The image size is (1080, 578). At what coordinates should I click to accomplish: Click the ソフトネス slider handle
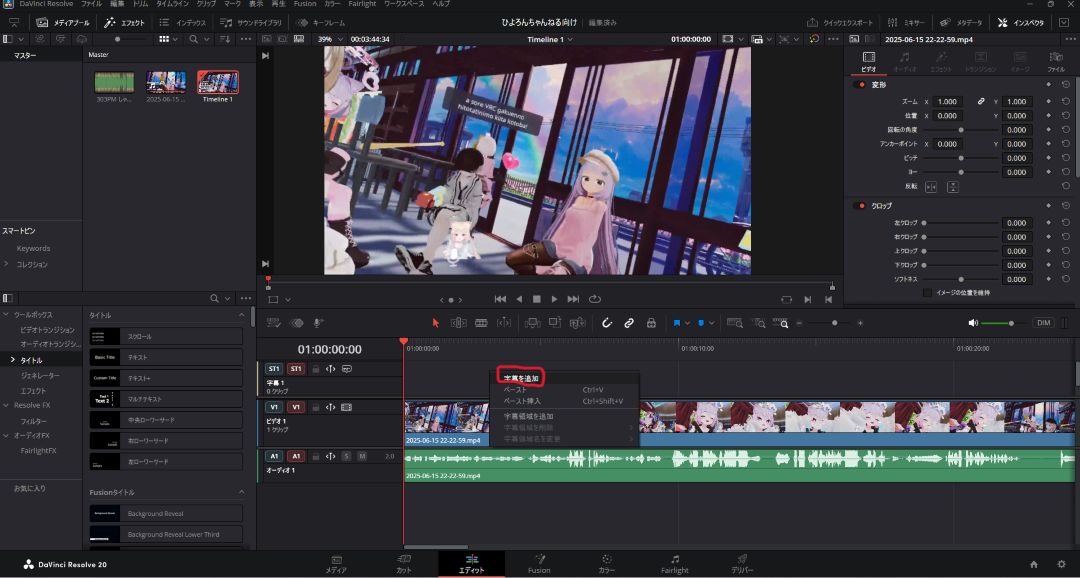pos(961,279)
